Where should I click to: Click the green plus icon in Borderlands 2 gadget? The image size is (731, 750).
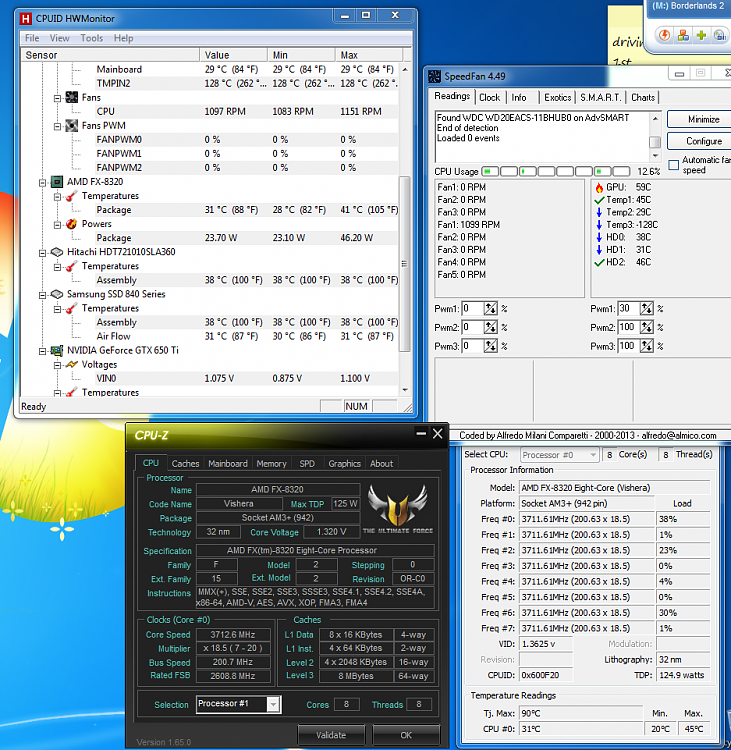point(701,35)
